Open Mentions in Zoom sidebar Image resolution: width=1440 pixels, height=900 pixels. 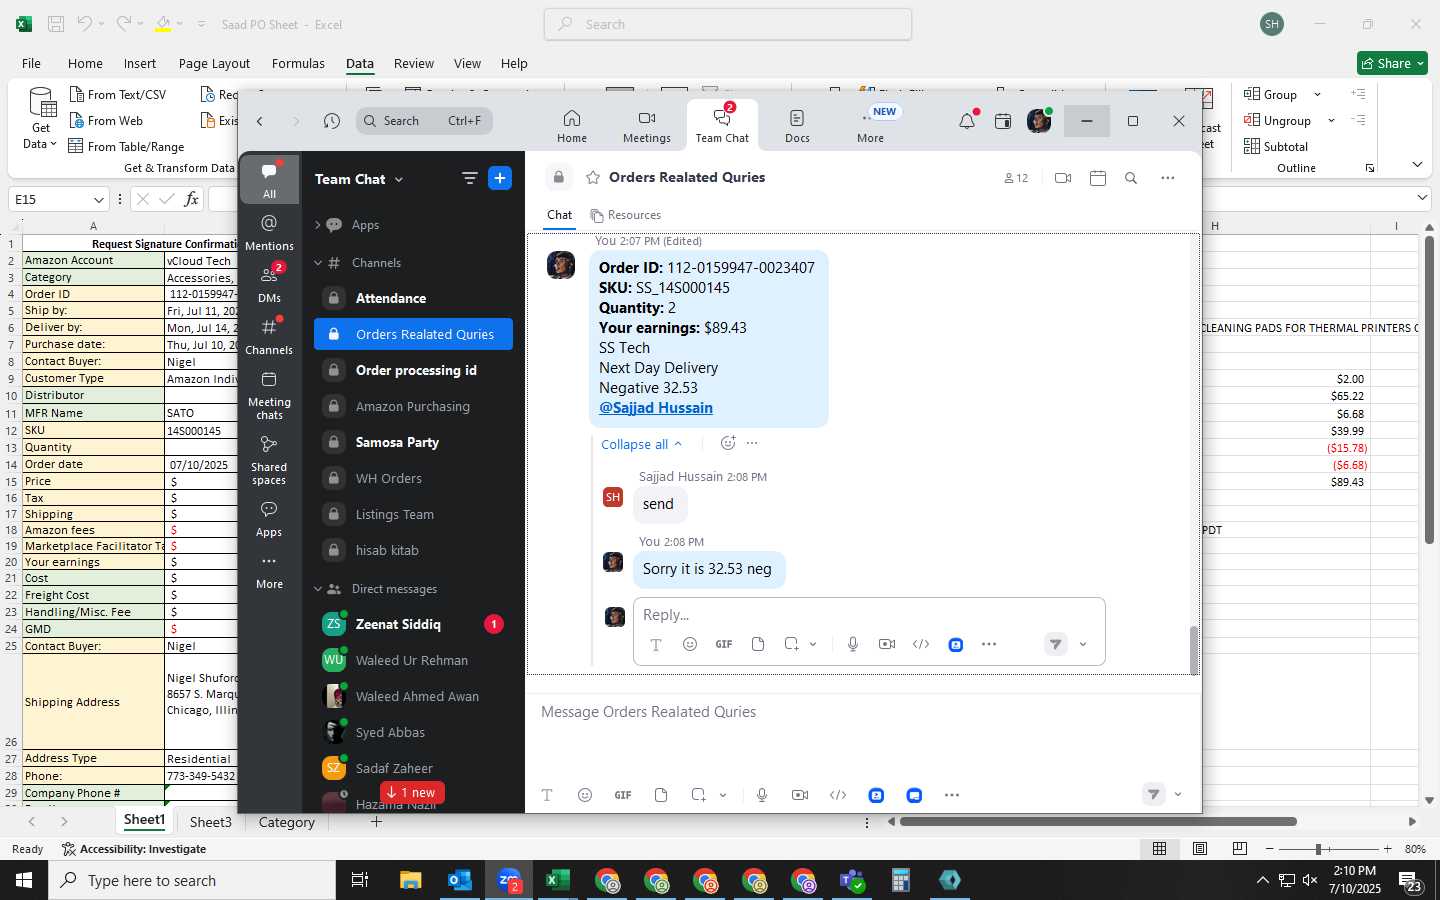pyautogui.click(x=269, y=232)
